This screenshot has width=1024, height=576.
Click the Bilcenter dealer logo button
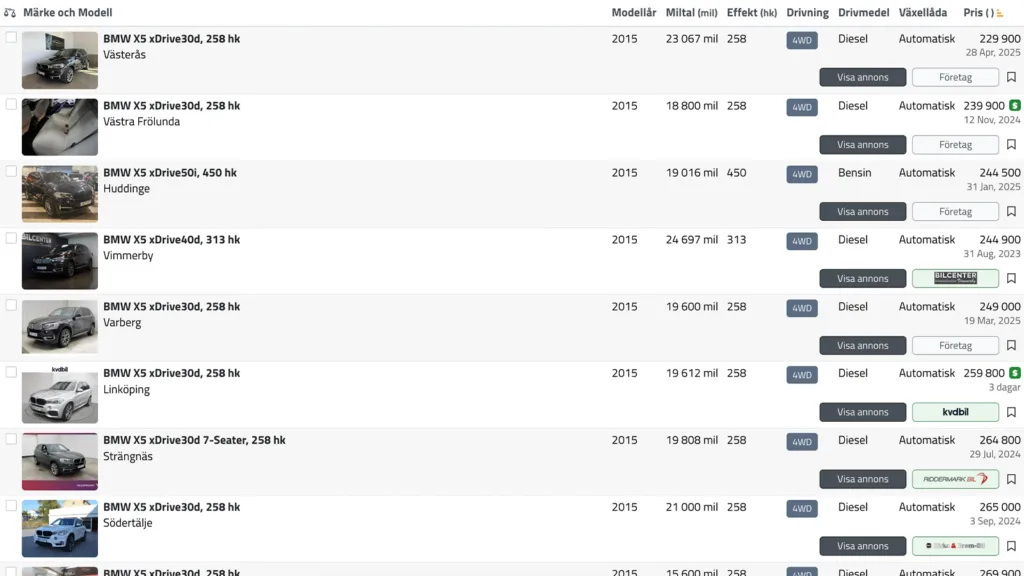point(955,278)
